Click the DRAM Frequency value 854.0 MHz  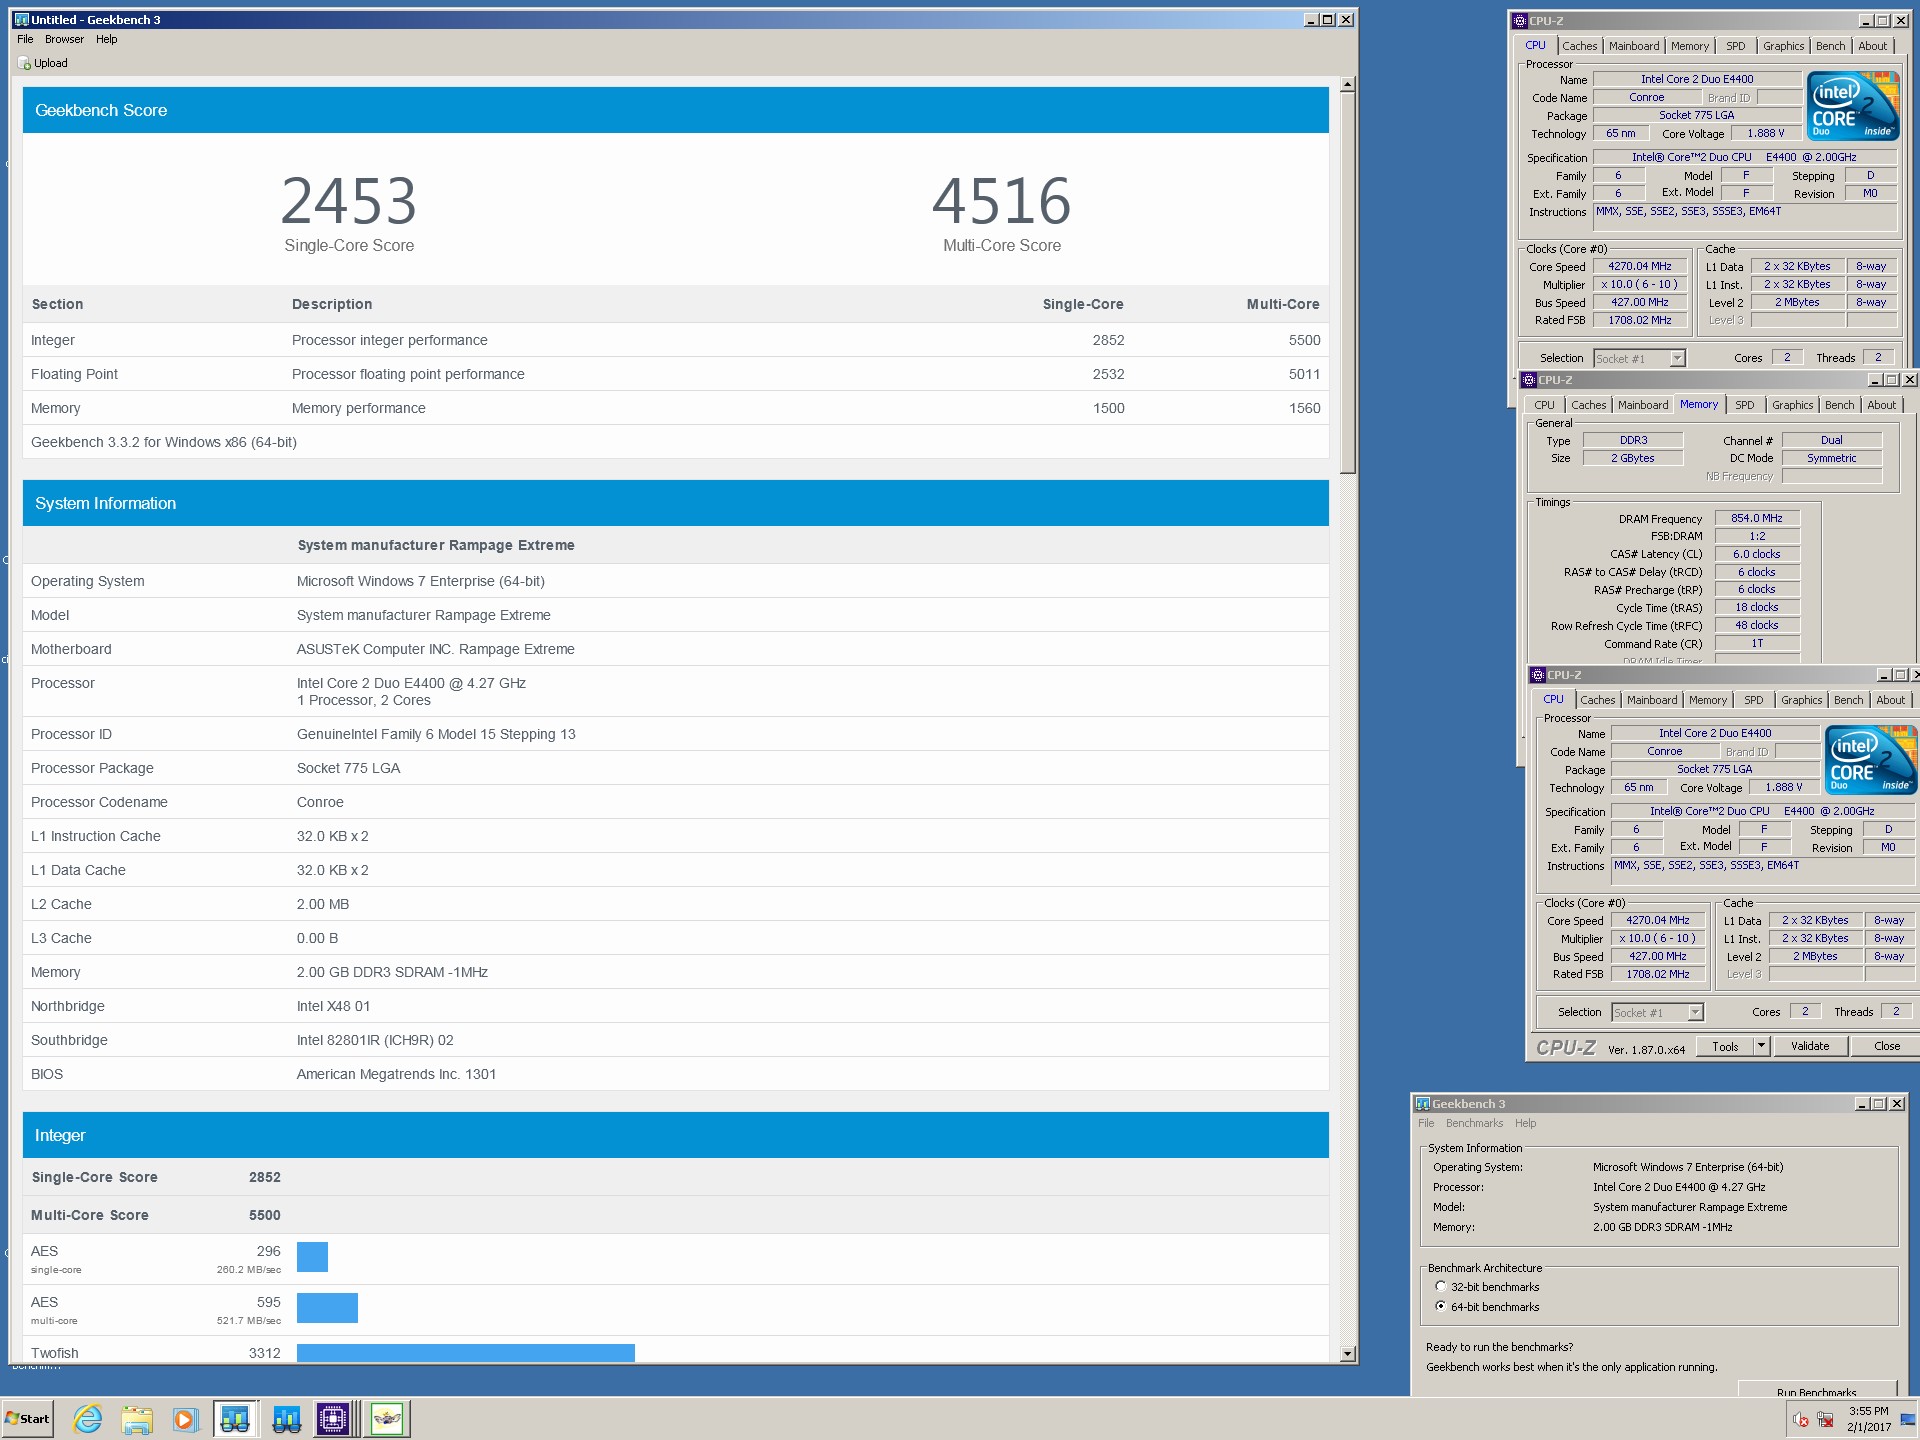point(1757,518)
